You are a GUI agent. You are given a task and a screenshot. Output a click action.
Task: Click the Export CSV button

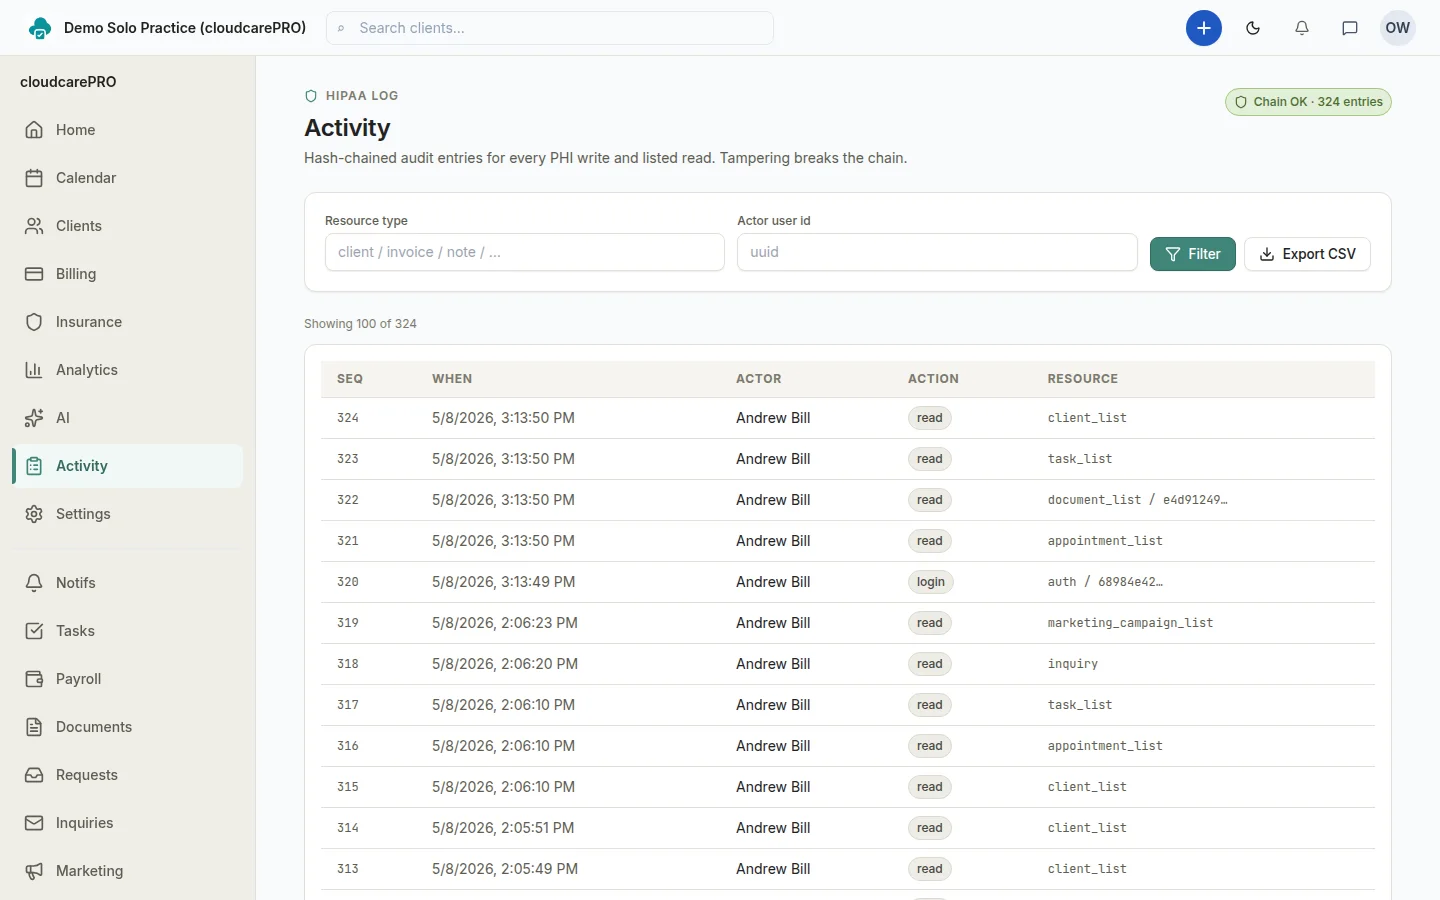point(1307,254)
